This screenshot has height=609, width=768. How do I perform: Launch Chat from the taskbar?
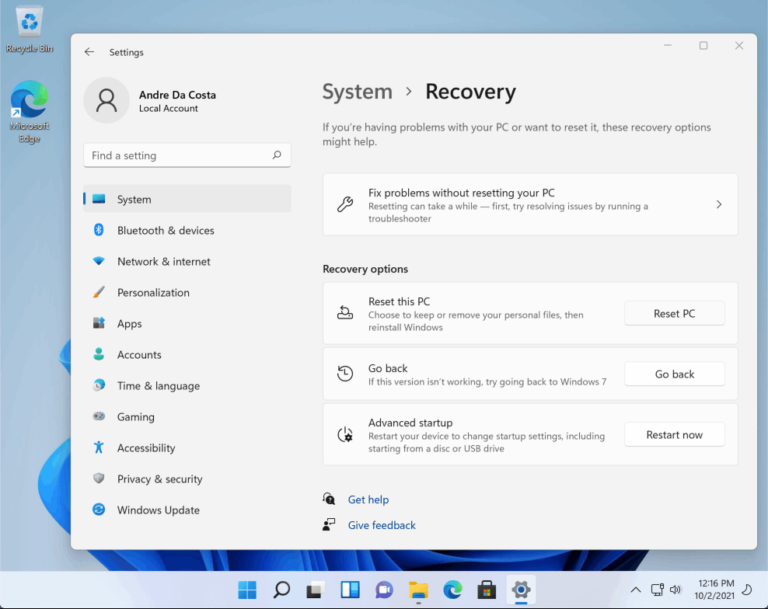point(384,590)
